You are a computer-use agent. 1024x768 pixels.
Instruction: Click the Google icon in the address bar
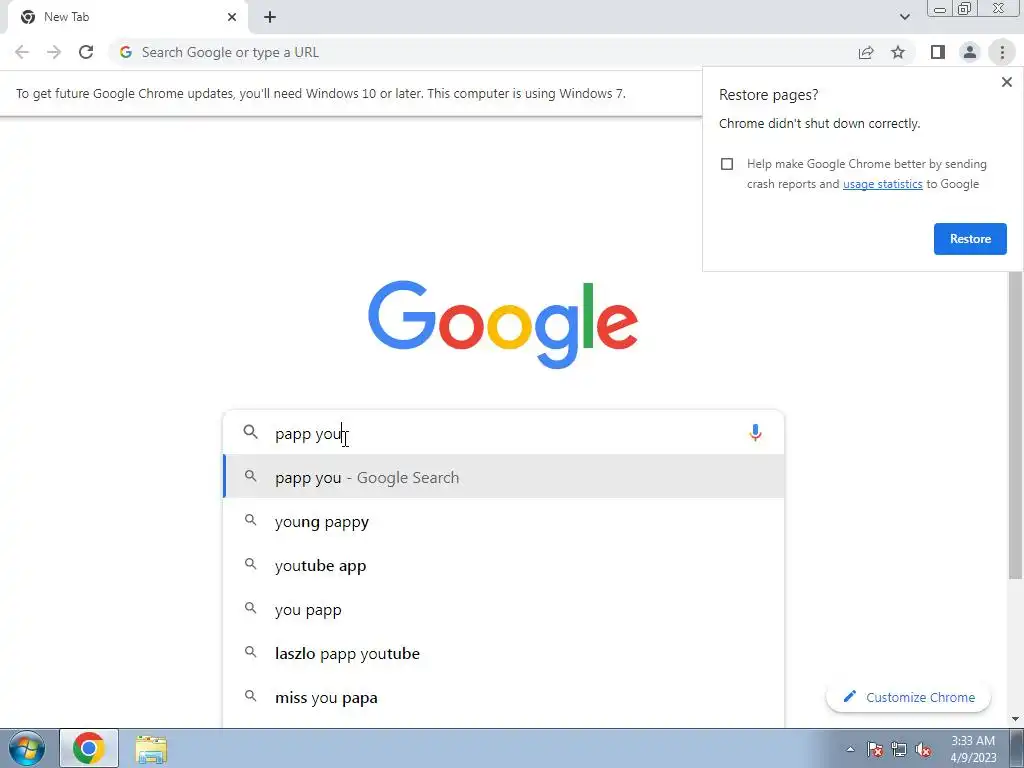pos(126,52)
